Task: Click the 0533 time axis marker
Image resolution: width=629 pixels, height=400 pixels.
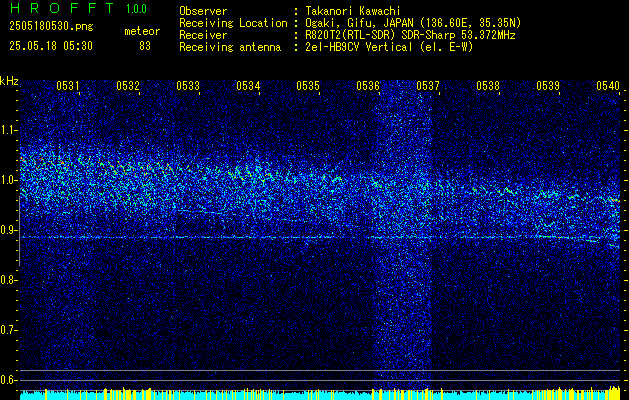Action: pos(188,85)
